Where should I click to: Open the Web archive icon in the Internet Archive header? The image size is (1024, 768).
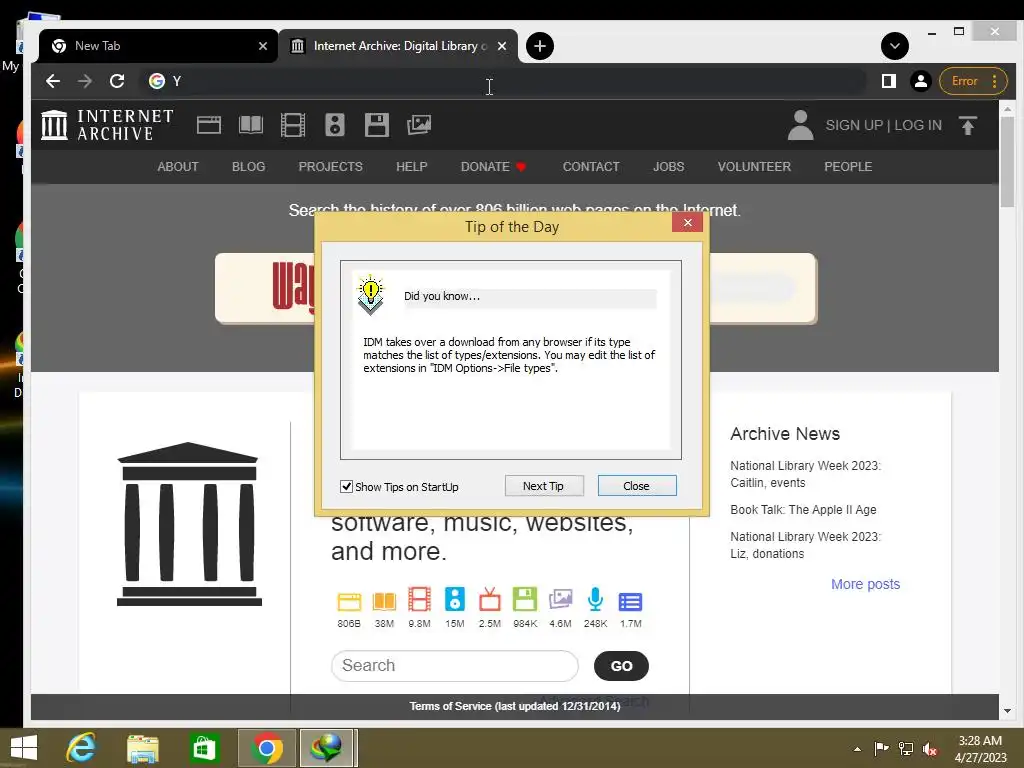tap(209, 125)
